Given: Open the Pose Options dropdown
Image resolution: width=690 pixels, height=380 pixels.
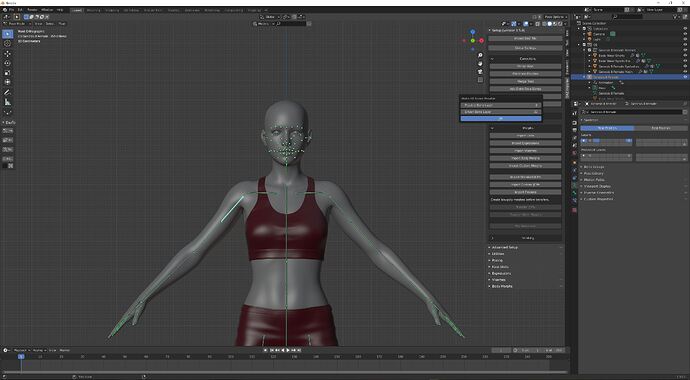Looking at the screenshot, I should pyautogui.click(x=555, y=17).
